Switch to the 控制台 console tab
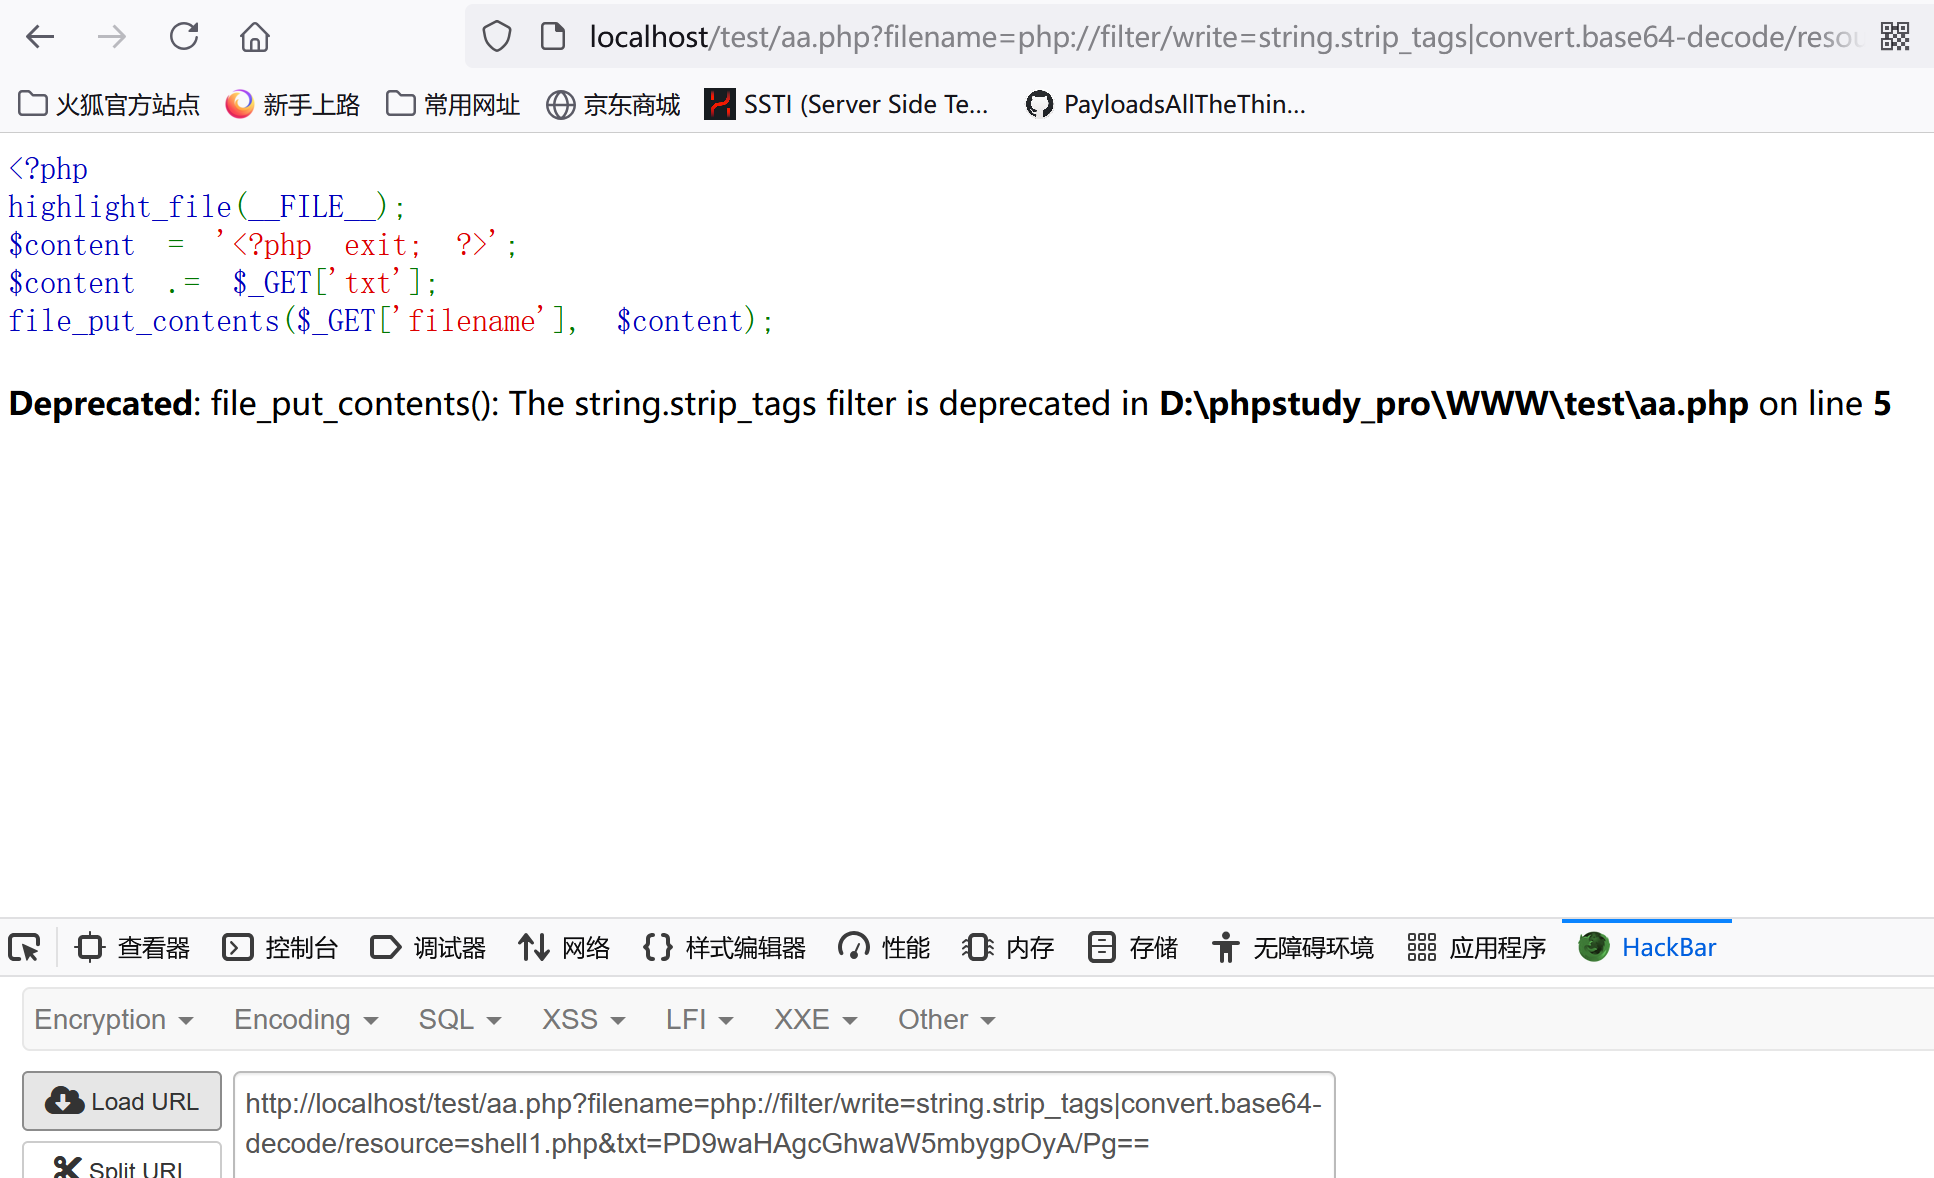This screenshot has width=1934, height=1178. (280, 947)
